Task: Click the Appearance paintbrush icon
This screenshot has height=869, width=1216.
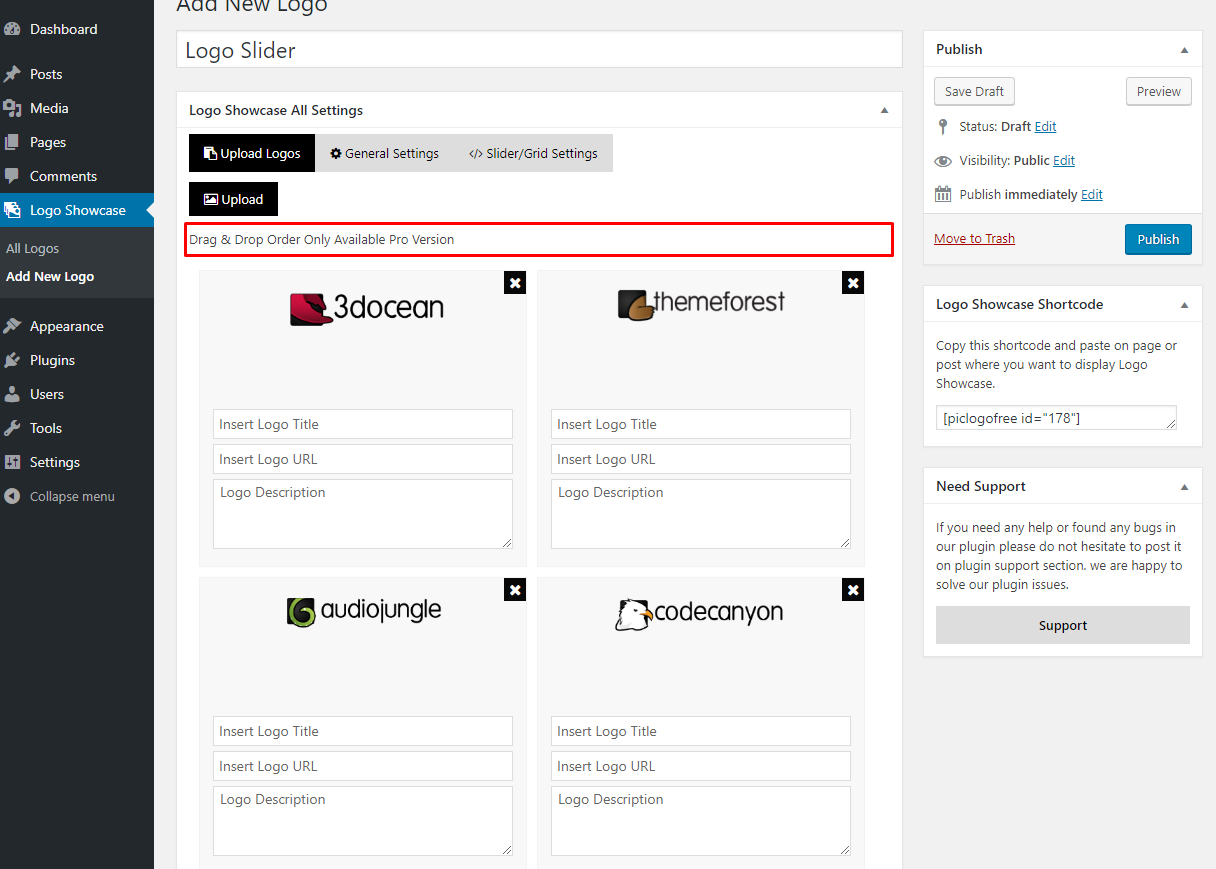Action: 12,326
